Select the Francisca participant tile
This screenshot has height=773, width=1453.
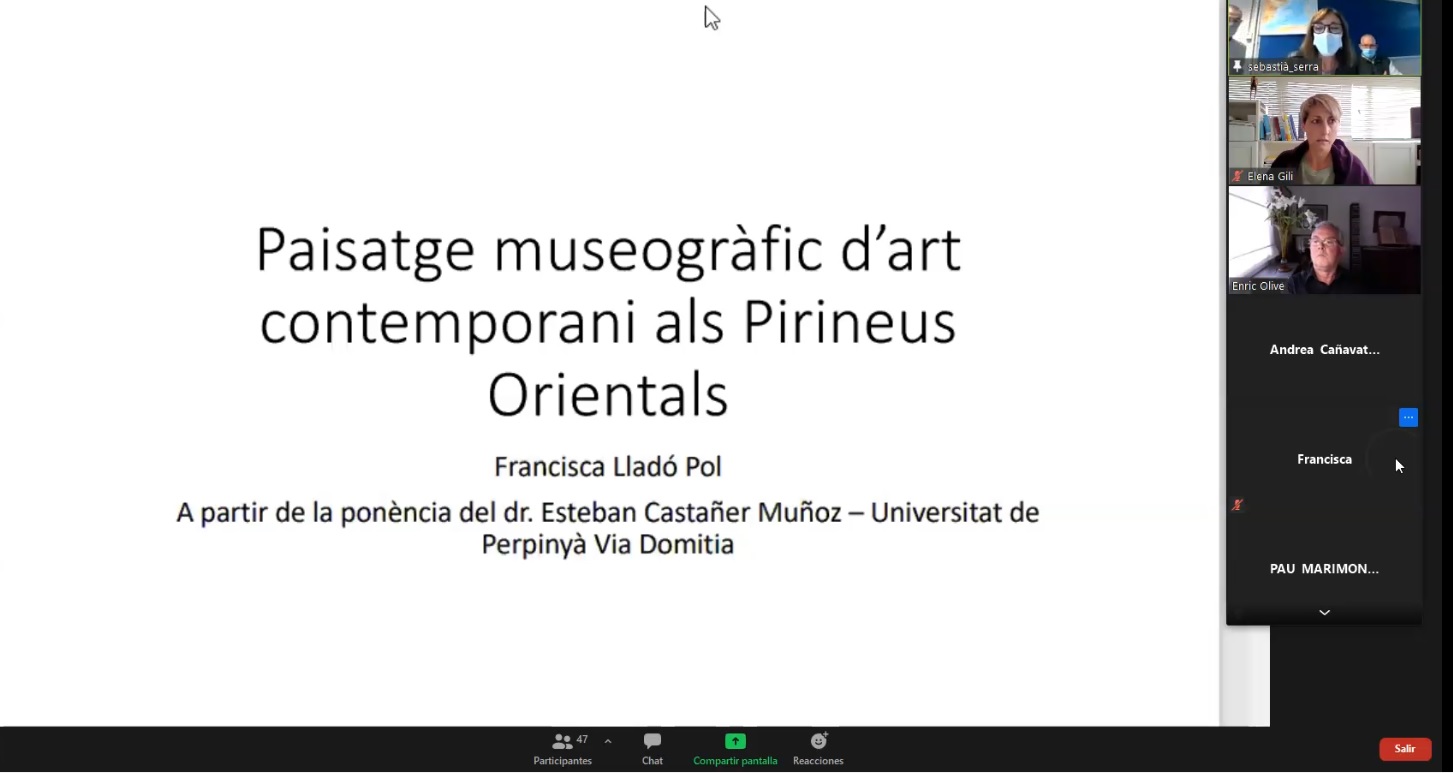pyautogui.click(x=1324, y=459)
